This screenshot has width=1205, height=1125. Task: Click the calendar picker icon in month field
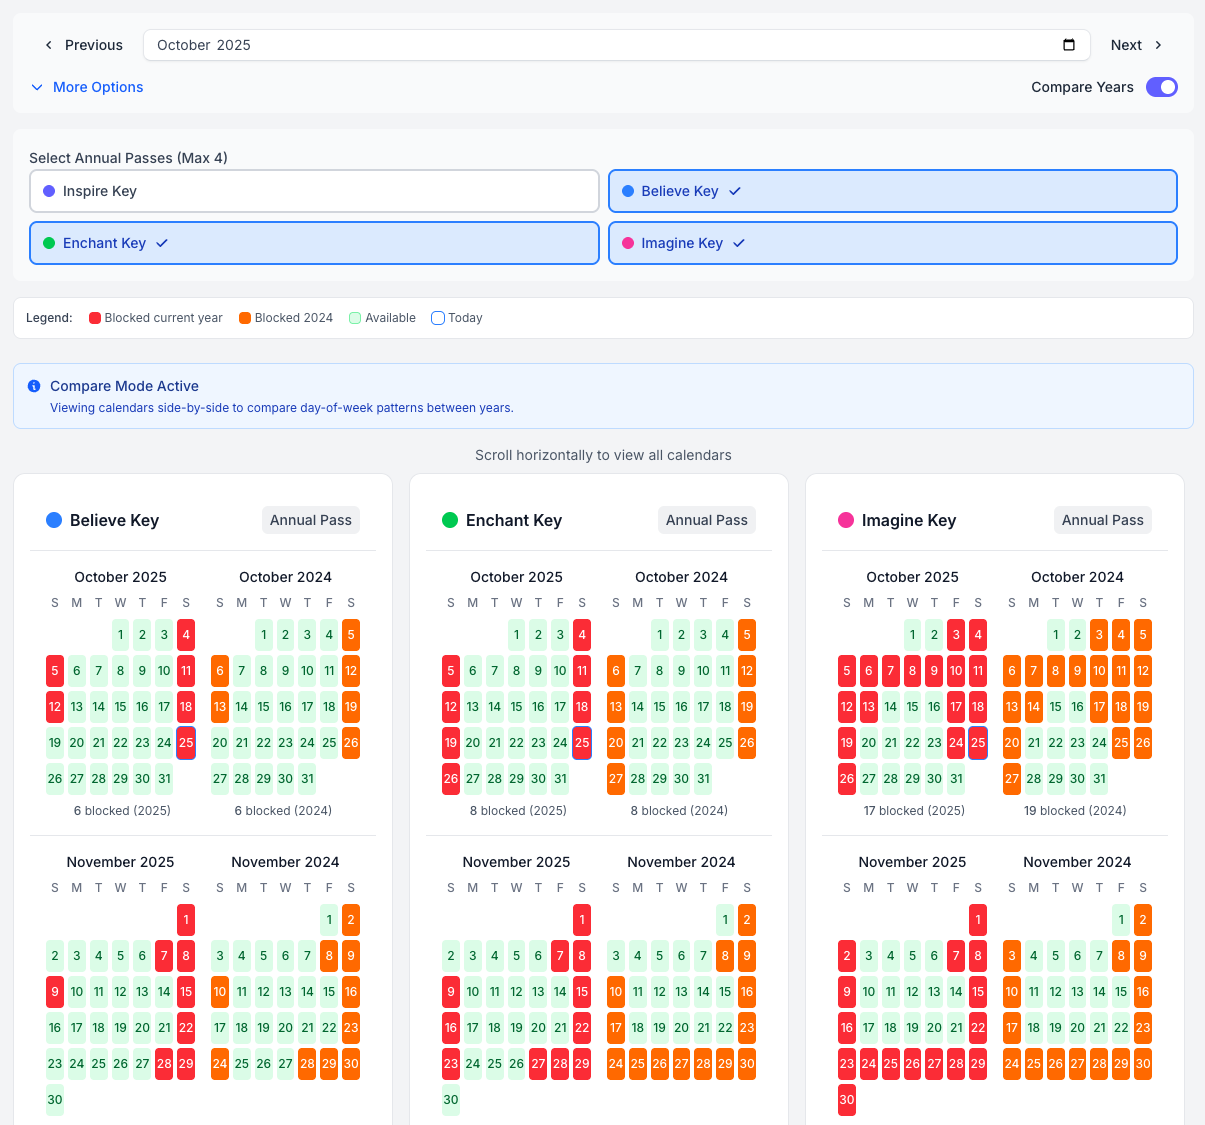[1068, 45]
